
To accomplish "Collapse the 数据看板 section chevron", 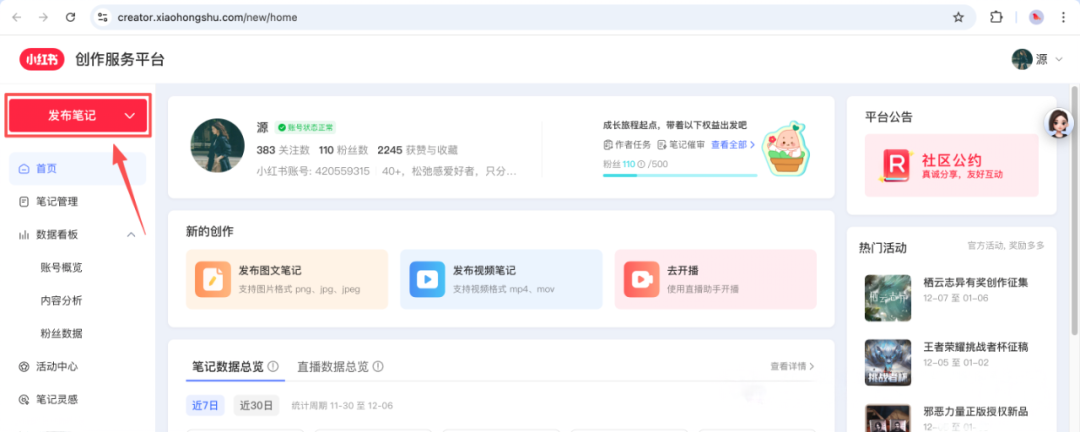I will click(132, 235).
